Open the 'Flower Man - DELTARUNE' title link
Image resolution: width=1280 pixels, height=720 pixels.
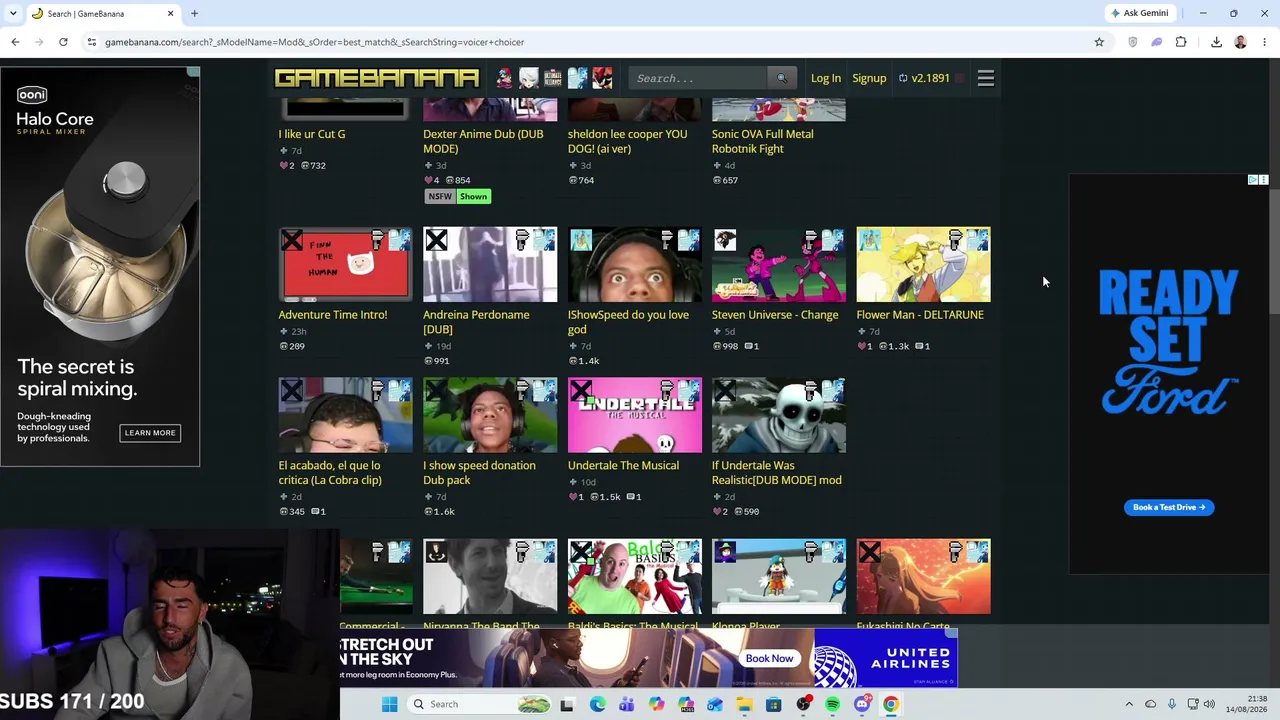pyautogui.click(x=920, y=315)
